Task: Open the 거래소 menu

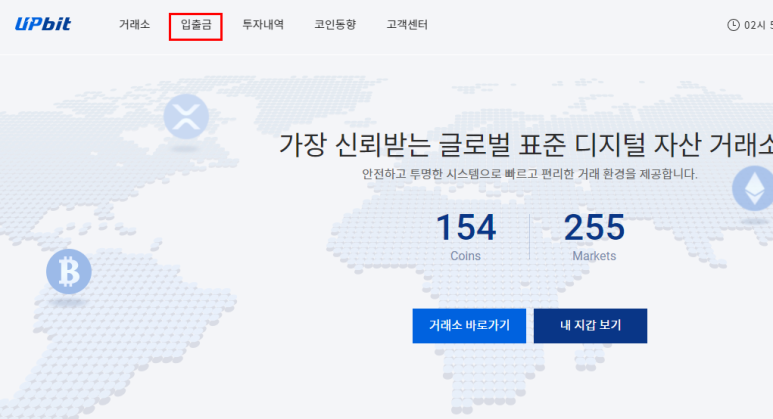Action: 135,24
